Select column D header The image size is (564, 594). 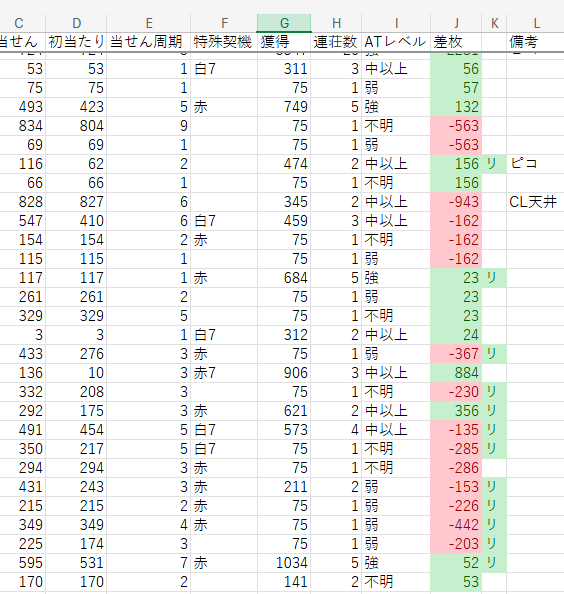coord(76,23)
